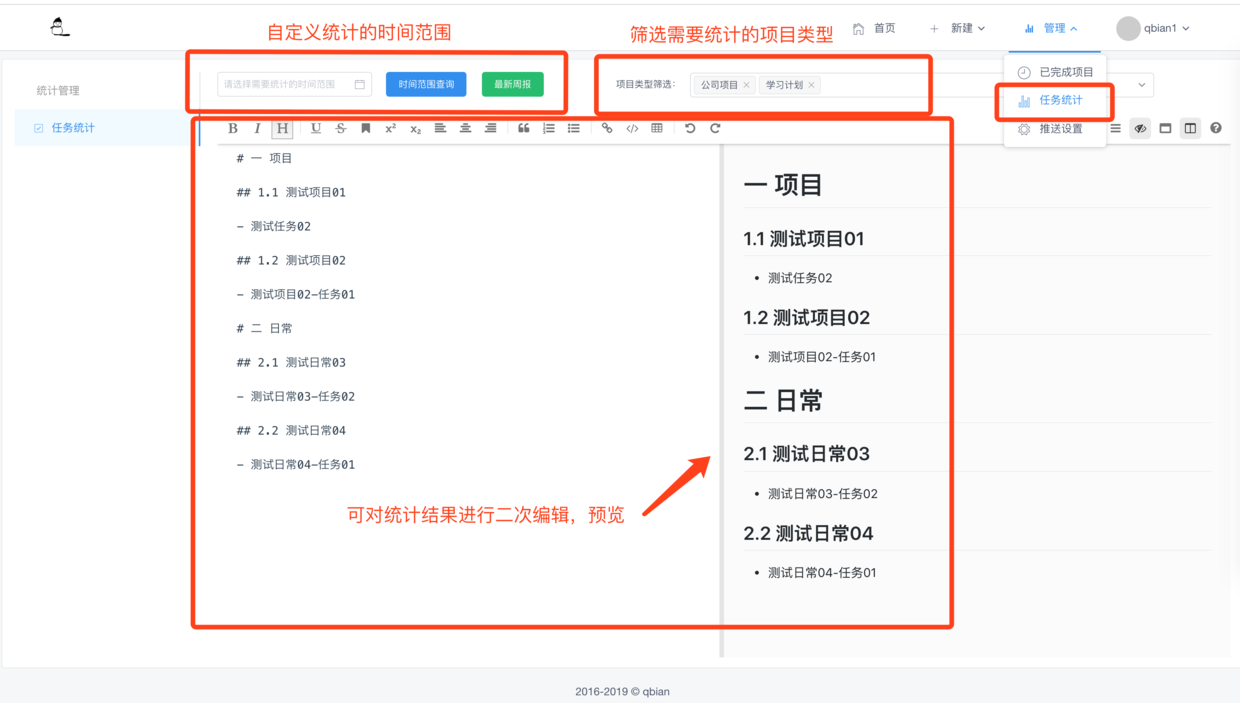The height and width of the screenshot is (703, 1240).
Task: Insert a hyperlink via link icon
Action: 607,128
